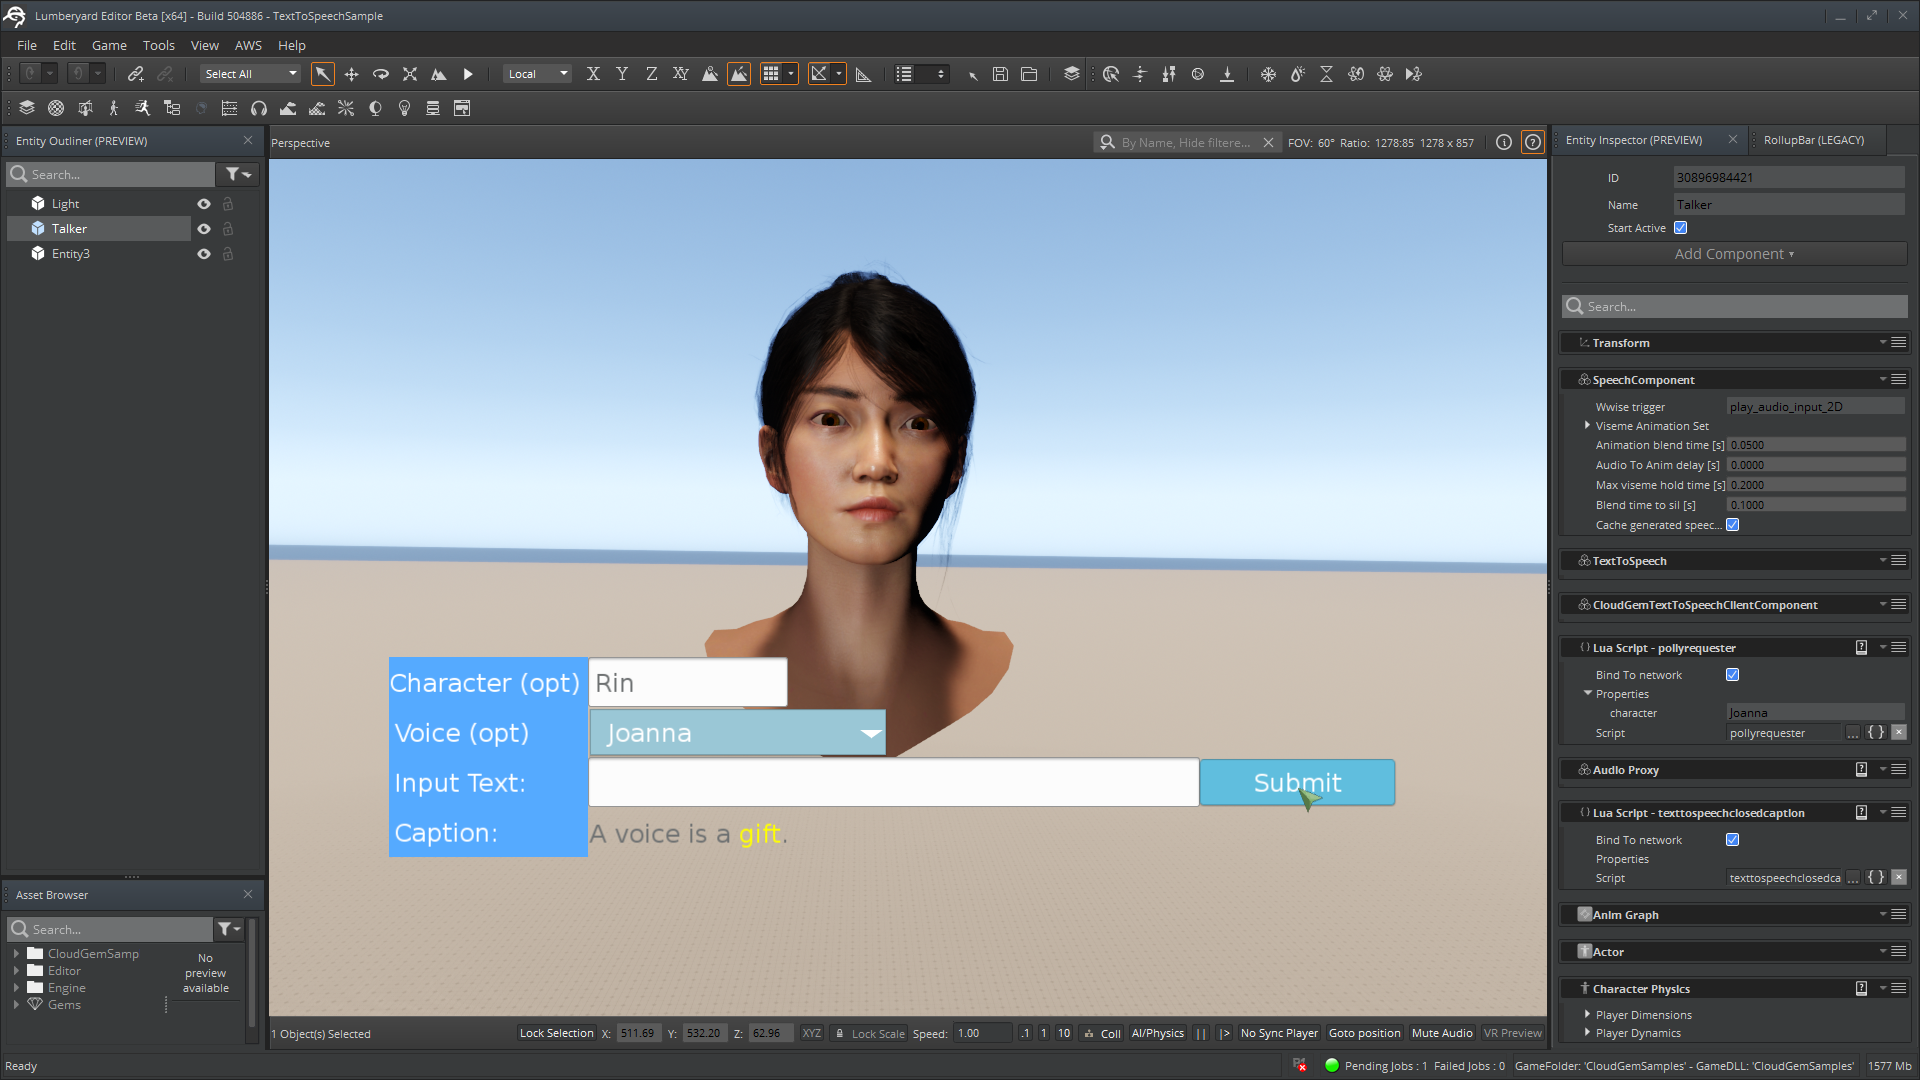
Task: Toggle Bind To Network checkbox for pollyrequester
Action: 1734,674
